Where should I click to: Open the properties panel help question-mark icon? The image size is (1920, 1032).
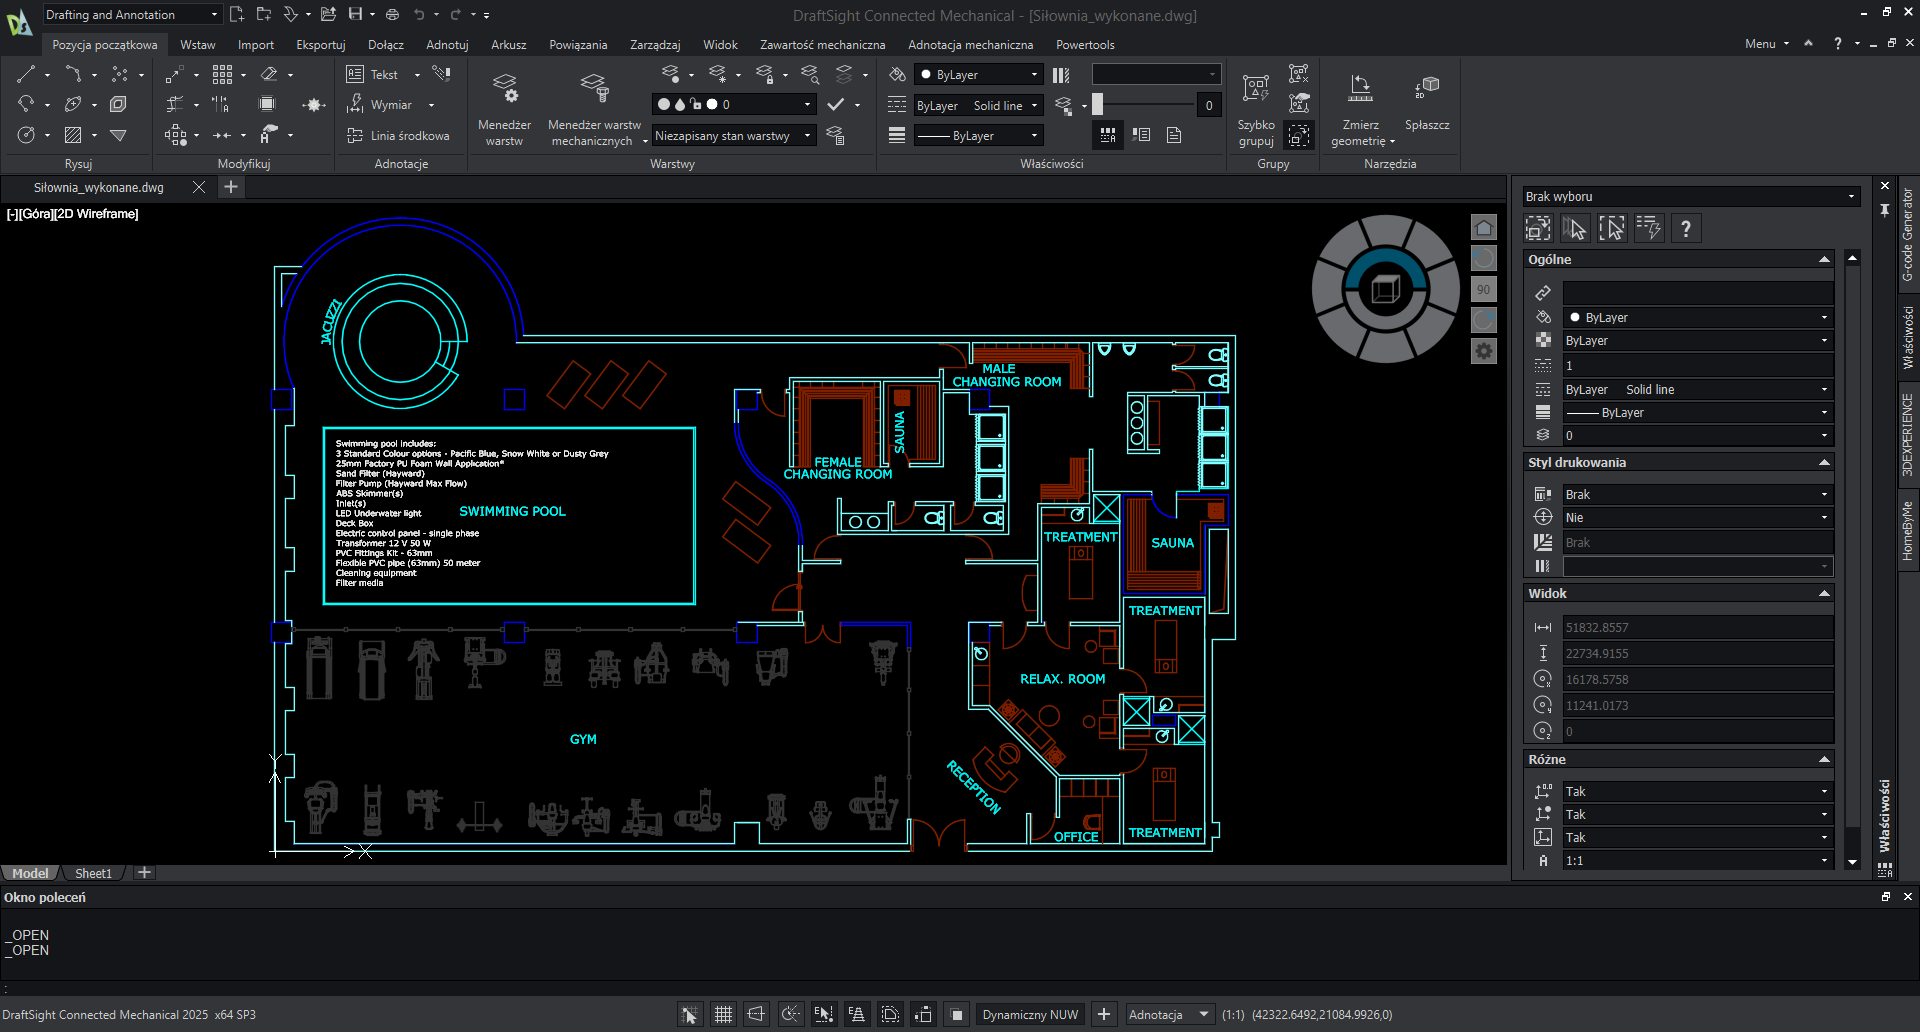coord(1686,229)
